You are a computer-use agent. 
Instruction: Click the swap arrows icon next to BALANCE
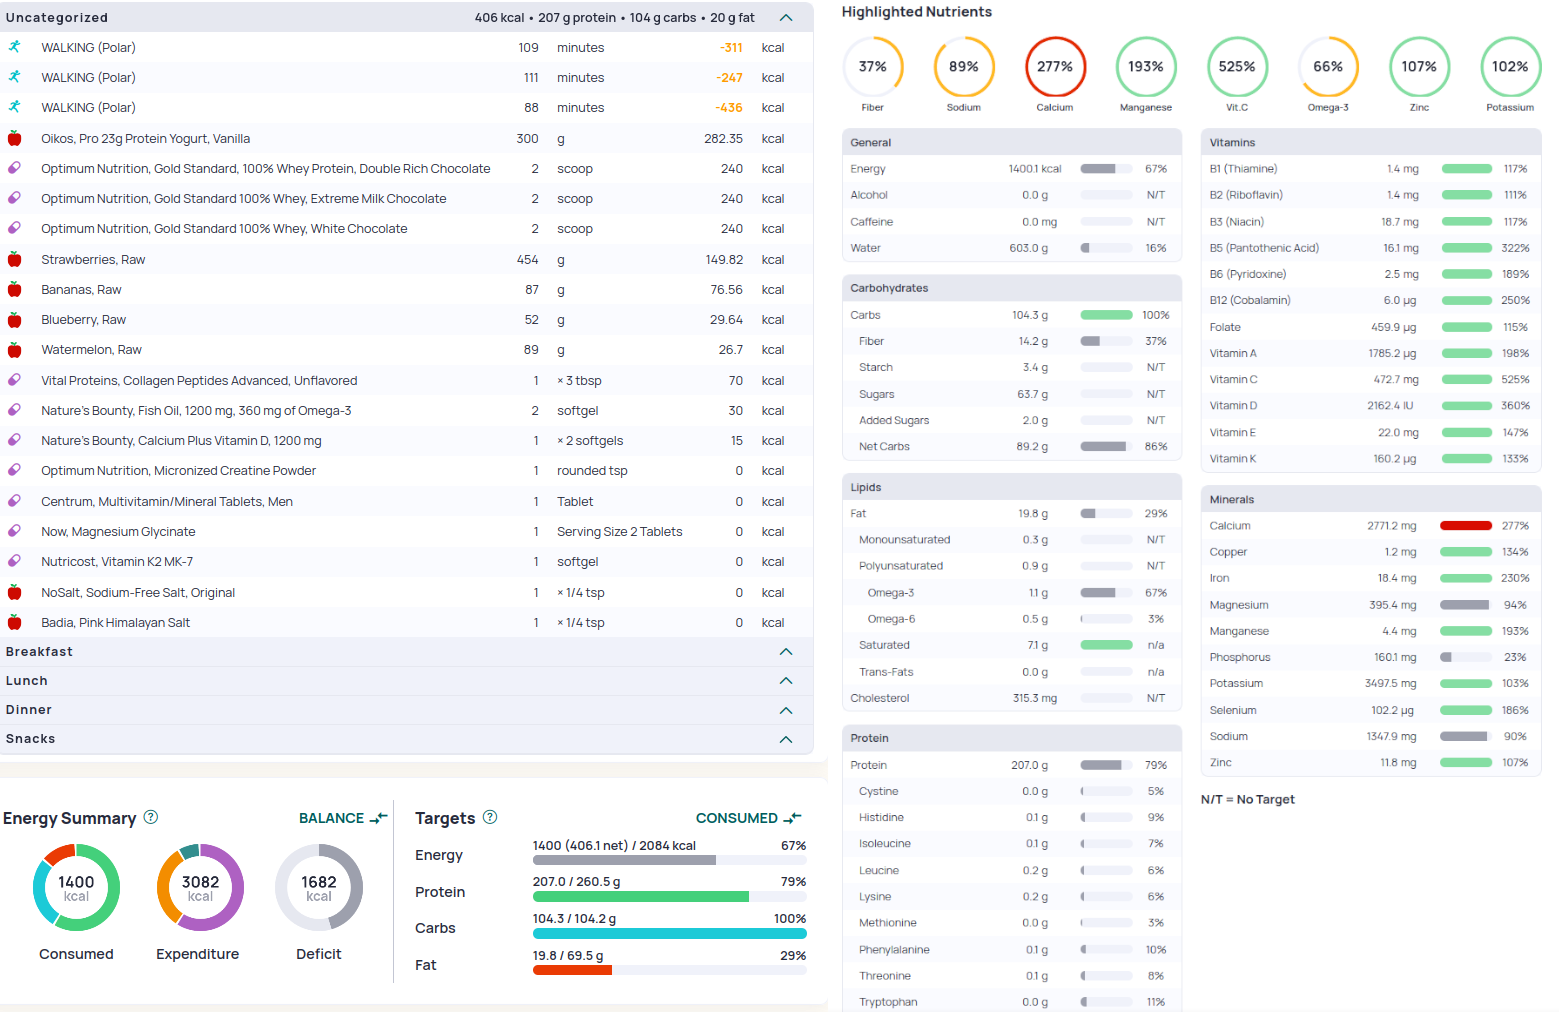tap(378, 818)
